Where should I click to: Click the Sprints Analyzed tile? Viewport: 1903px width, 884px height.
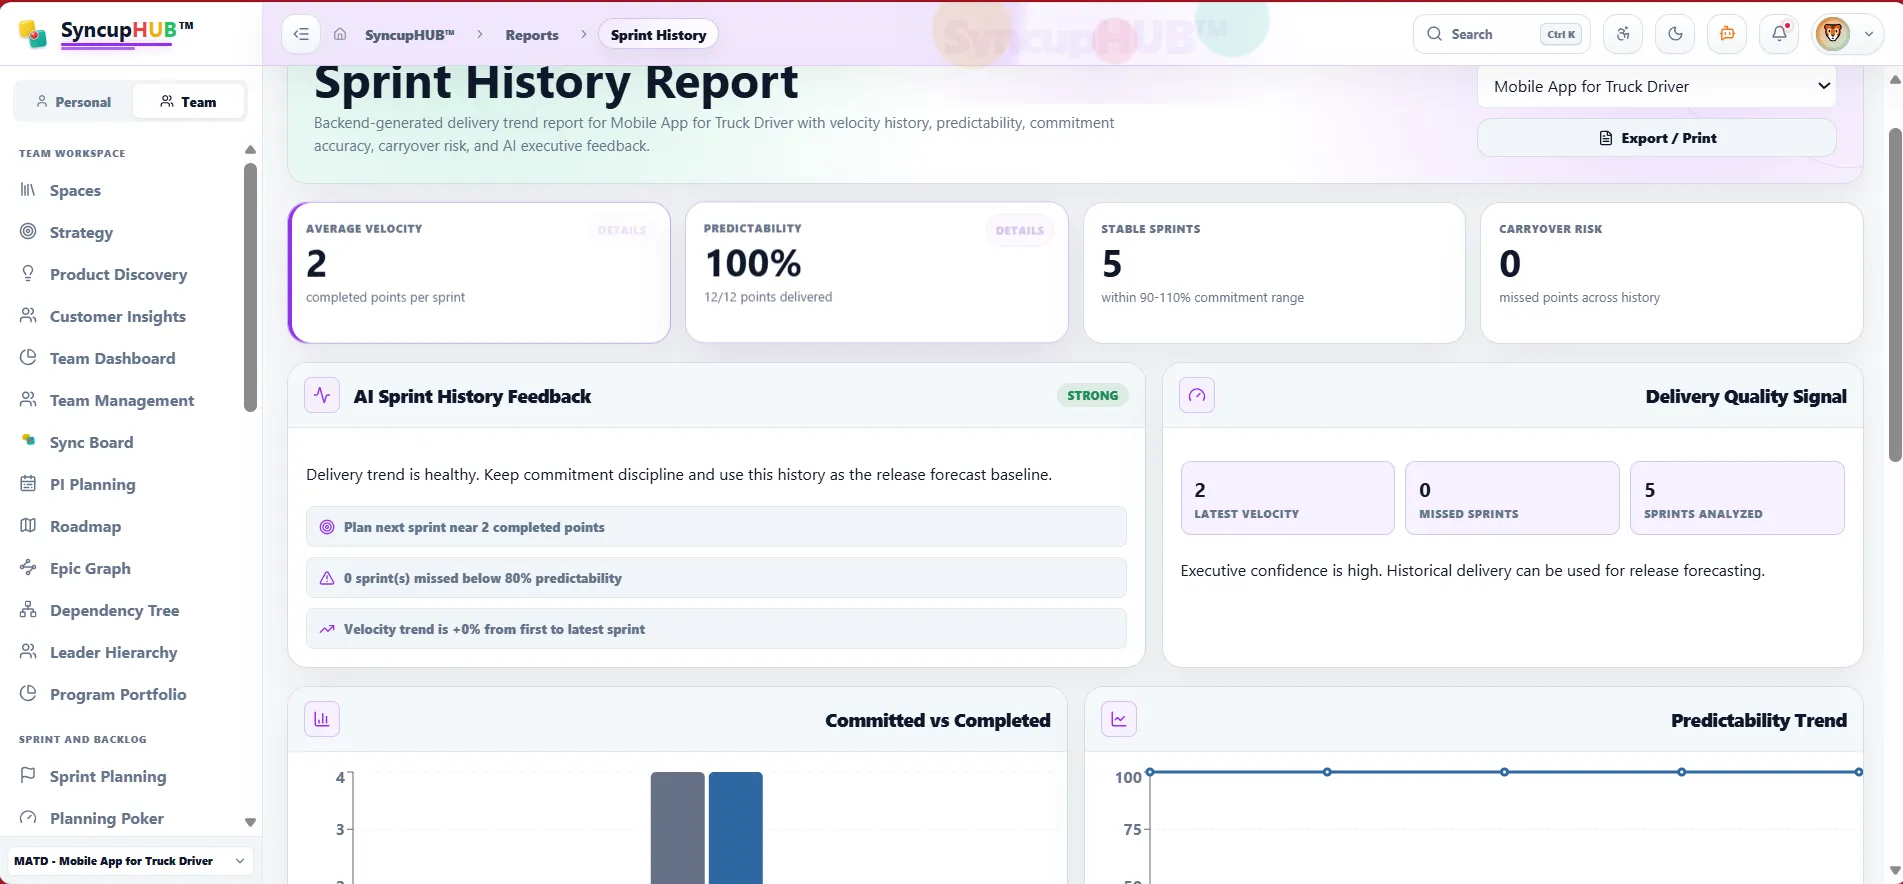(x=1737, y=498)
